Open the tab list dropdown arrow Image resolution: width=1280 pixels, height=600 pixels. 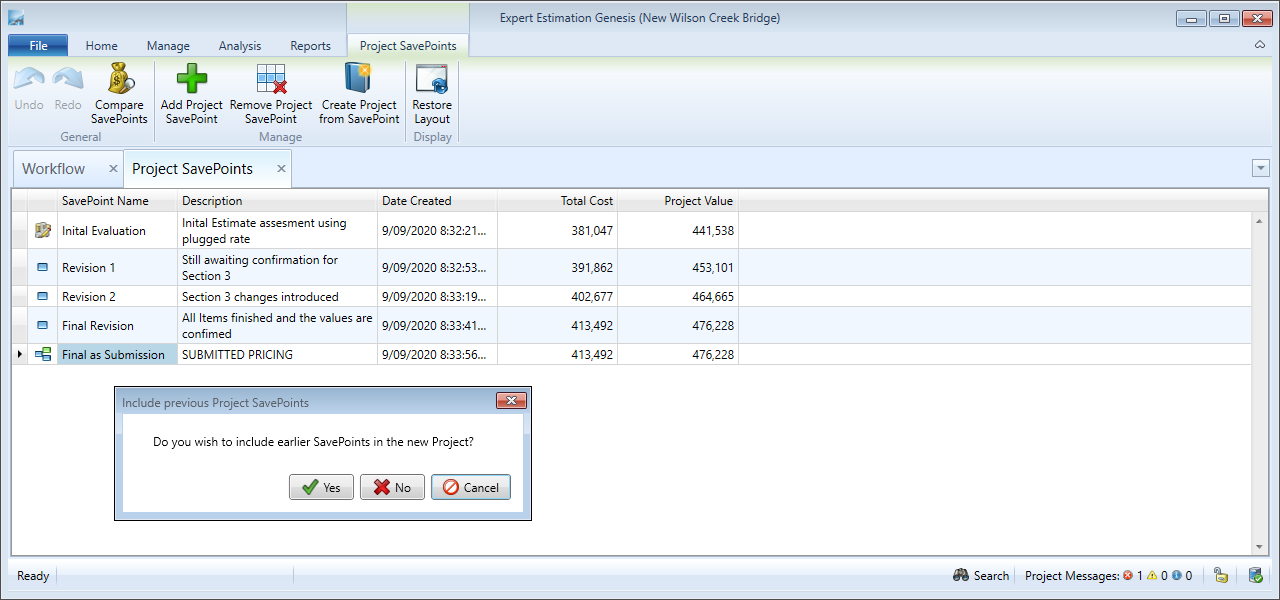1260,168
